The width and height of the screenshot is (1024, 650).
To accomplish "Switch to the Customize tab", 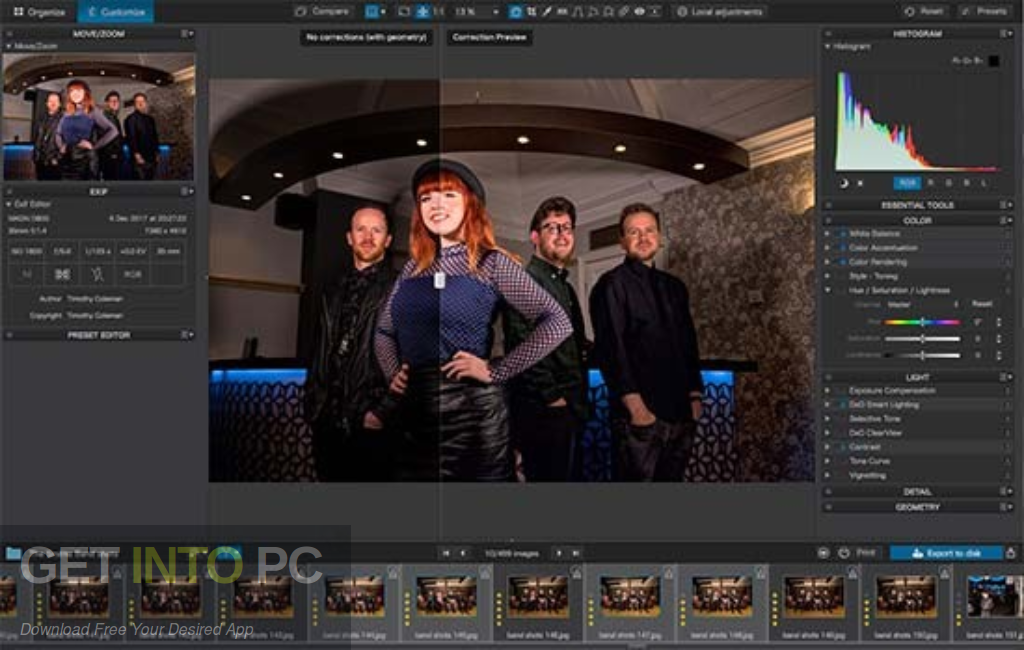I will (x=116, y=12).
